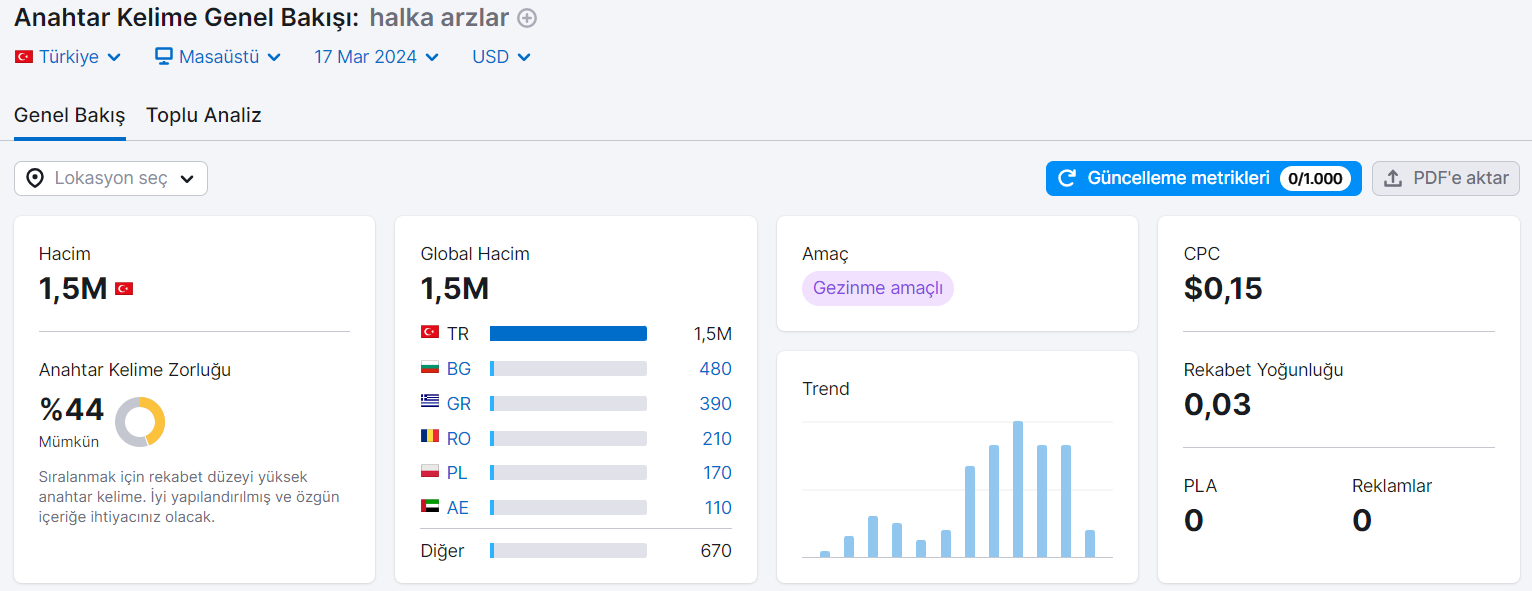Screen dimensions: 1532x591
Task: Click the plus icon beside halka arzlar
Action: pos(527,18)
